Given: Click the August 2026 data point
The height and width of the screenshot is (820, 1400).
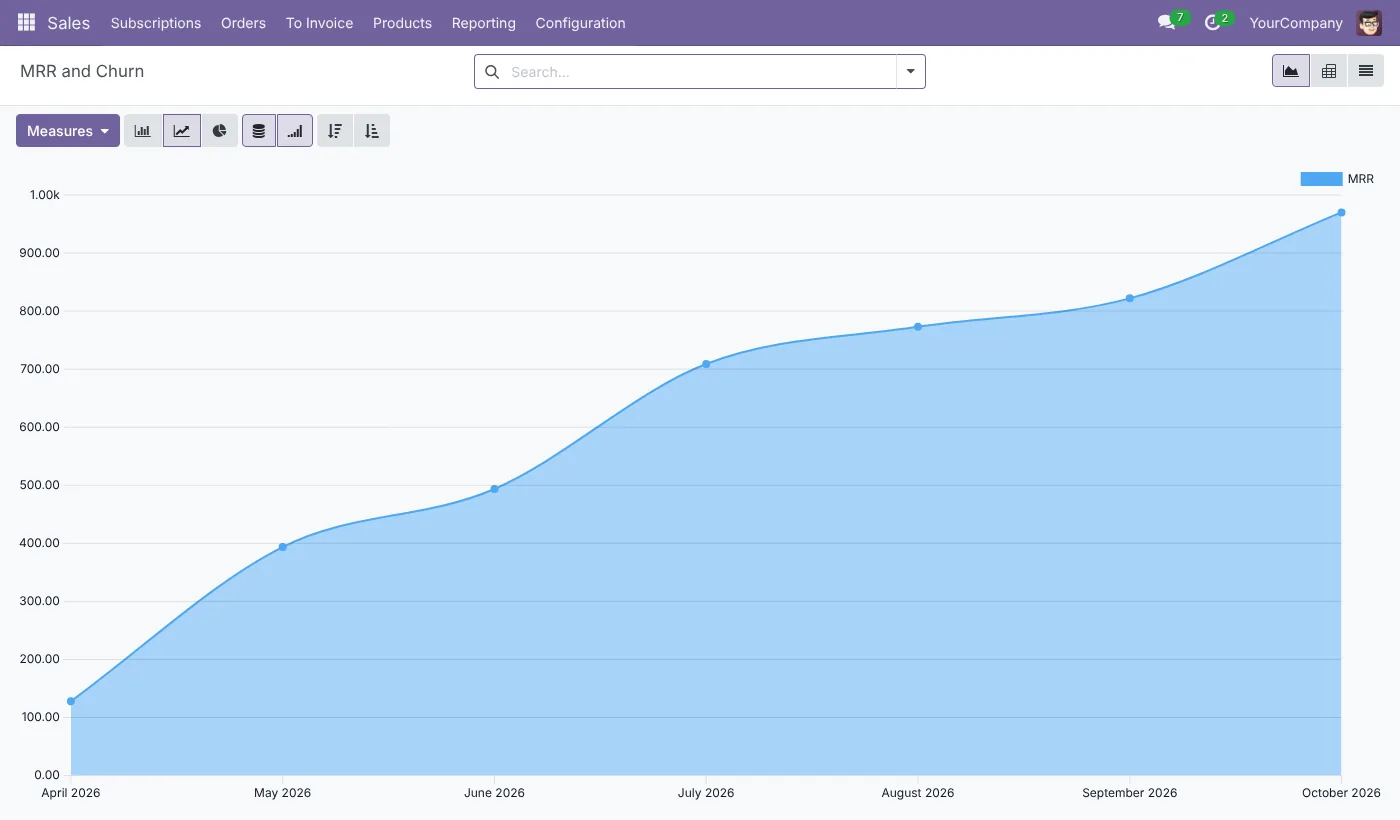Looking at the screenshot, I should point(918,327).
